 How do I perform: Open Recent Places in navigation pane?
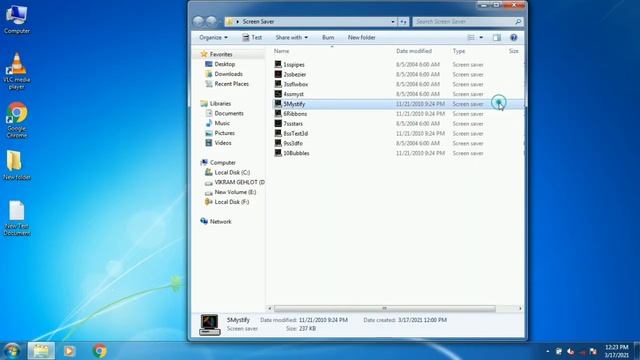[231, 84]
